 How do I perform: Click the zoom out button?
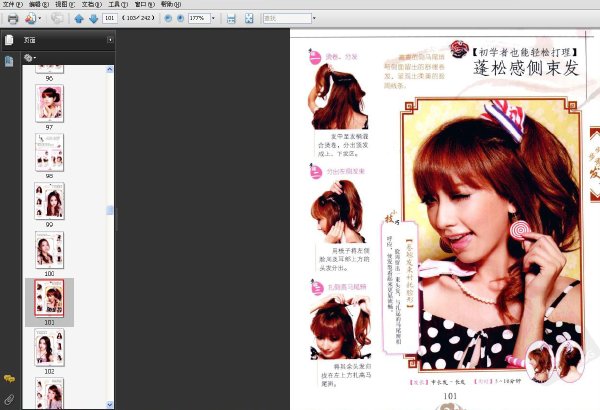tap(168, 18)
